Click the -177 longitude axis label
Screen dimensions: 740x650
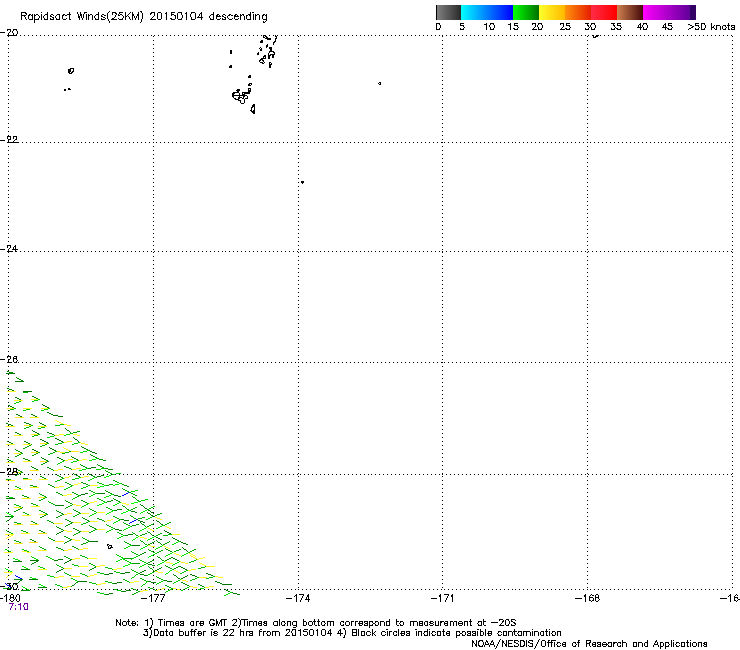point(153,598)
